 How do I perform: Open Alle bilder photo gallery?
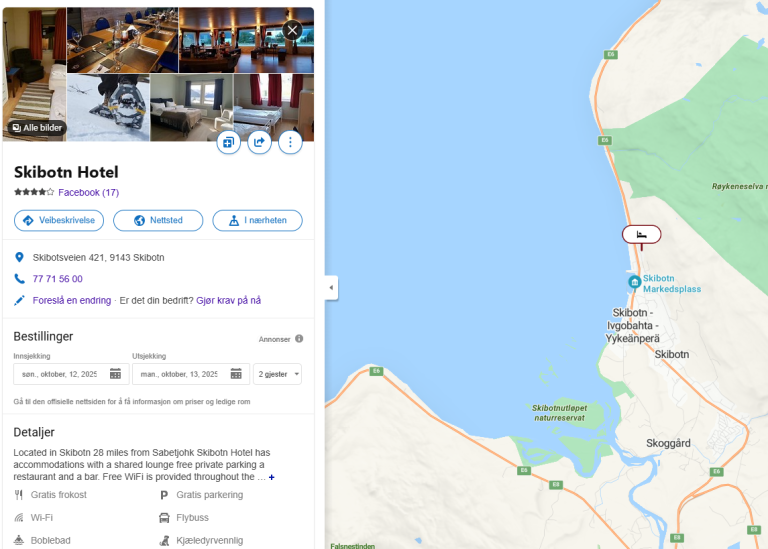point(37,128)
